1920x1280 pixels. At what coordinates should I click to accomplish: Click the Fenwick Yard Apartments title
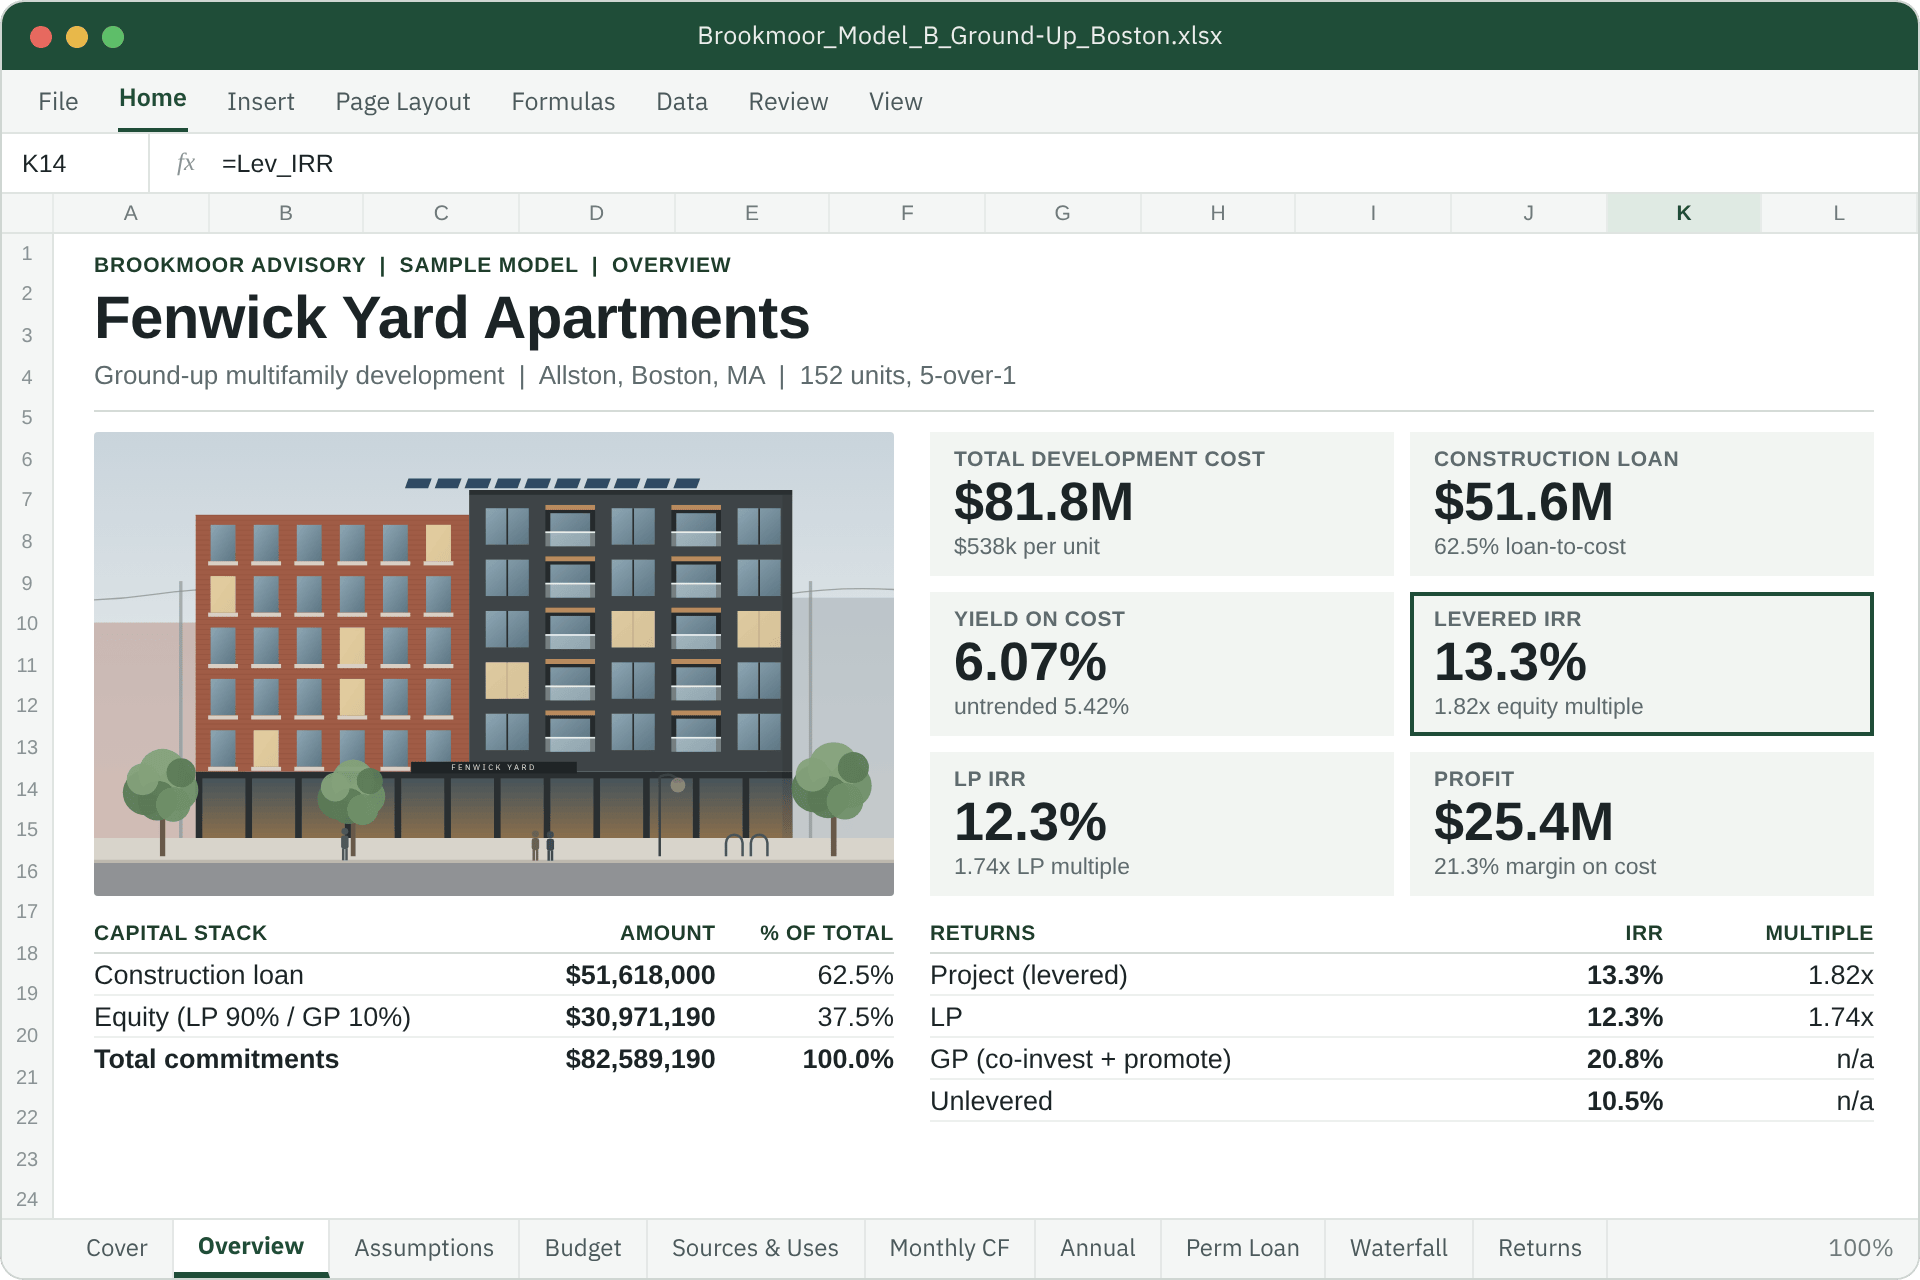coord(452,318)
